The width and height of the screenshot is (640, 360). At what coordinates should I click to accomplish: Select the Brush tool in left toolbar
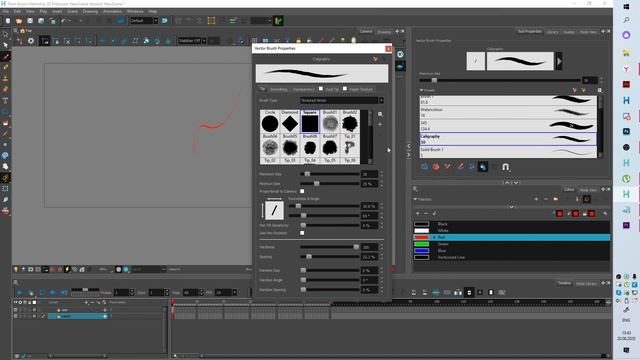5,56
